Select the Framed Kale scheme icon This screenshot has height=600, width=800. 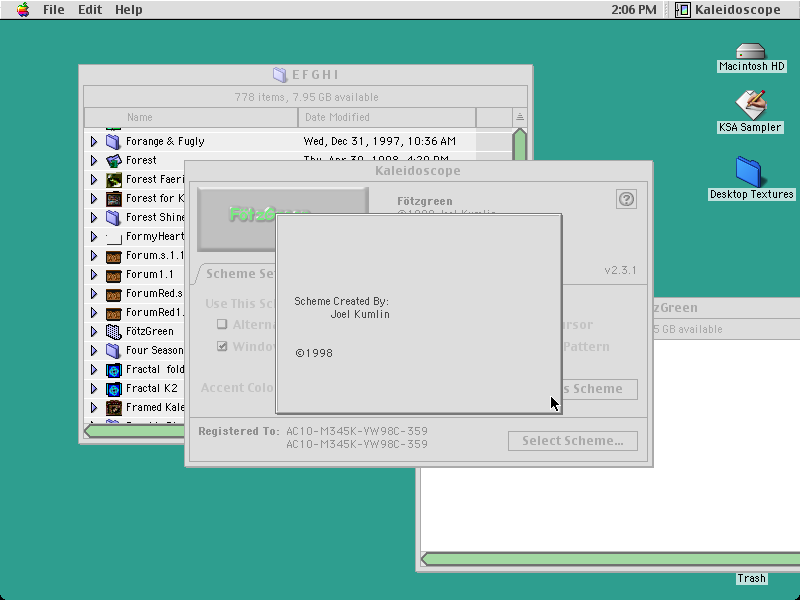(x=113, y=408)
